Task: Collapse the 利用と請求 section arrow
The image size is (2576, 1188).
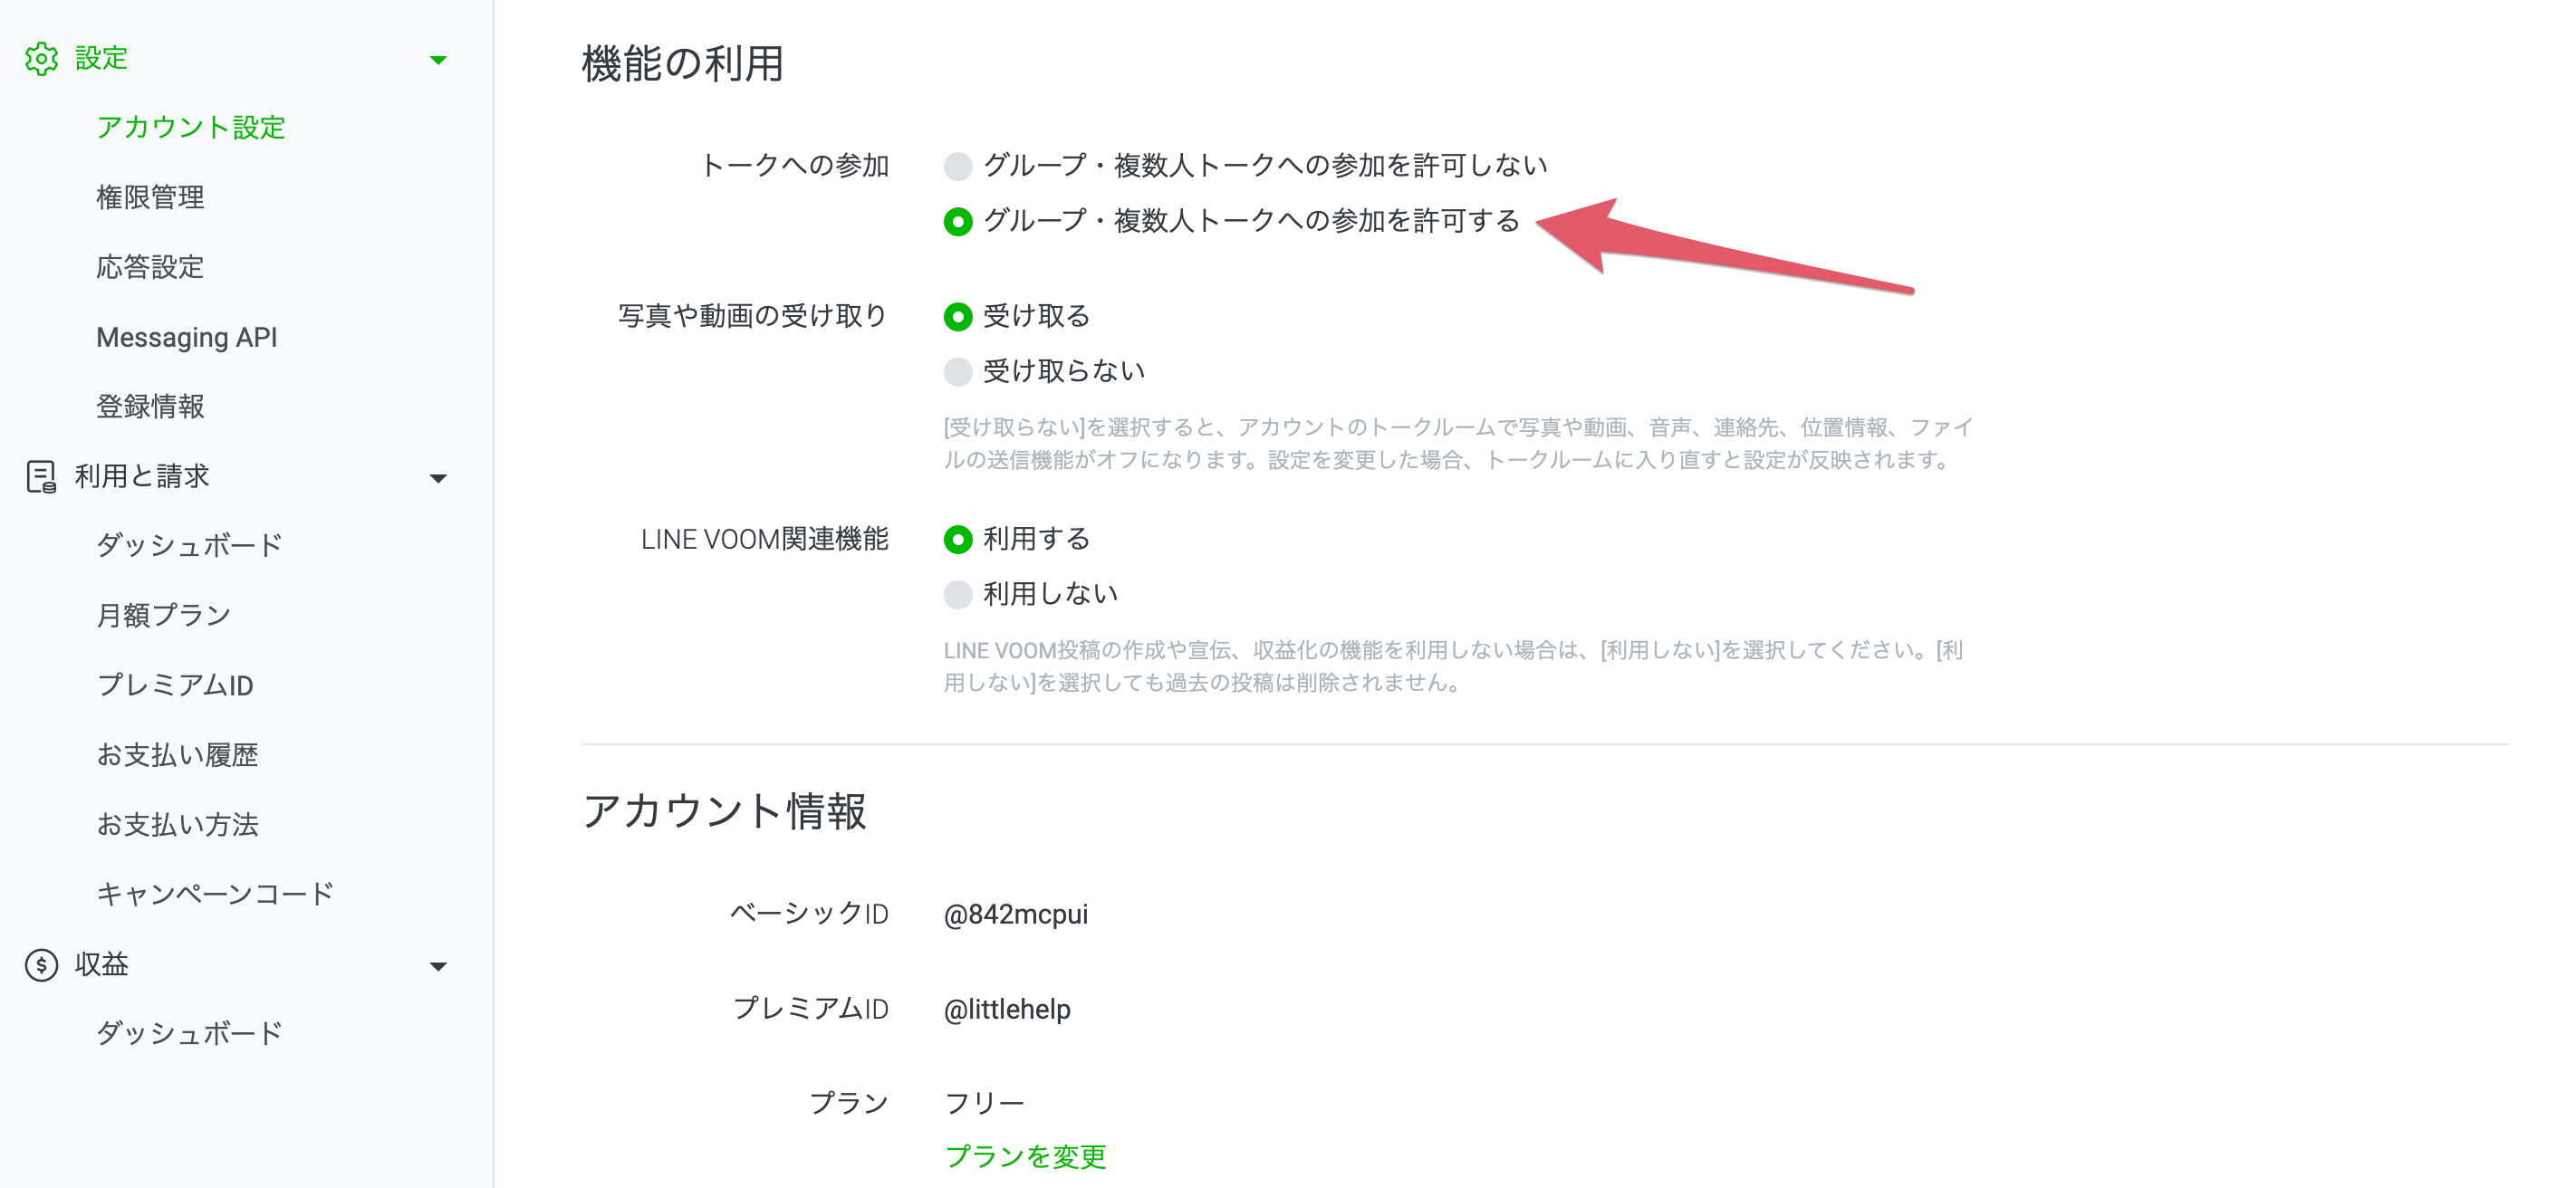Action: coord(438,478)
